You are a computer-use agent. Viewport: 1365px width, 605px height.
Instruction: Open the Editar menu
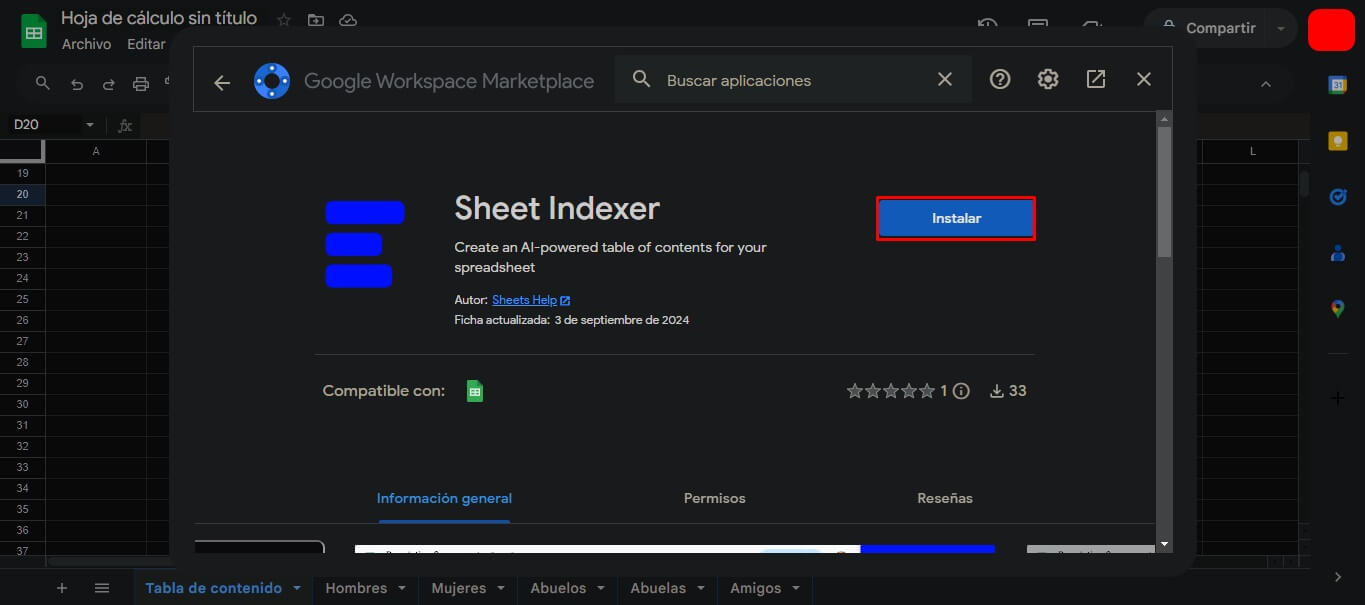[146, 44]
